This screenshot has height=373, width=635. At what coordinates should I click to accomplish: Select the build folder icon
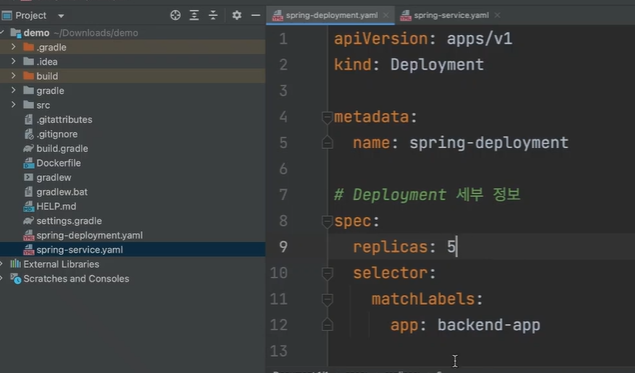(x=28, y=76)
